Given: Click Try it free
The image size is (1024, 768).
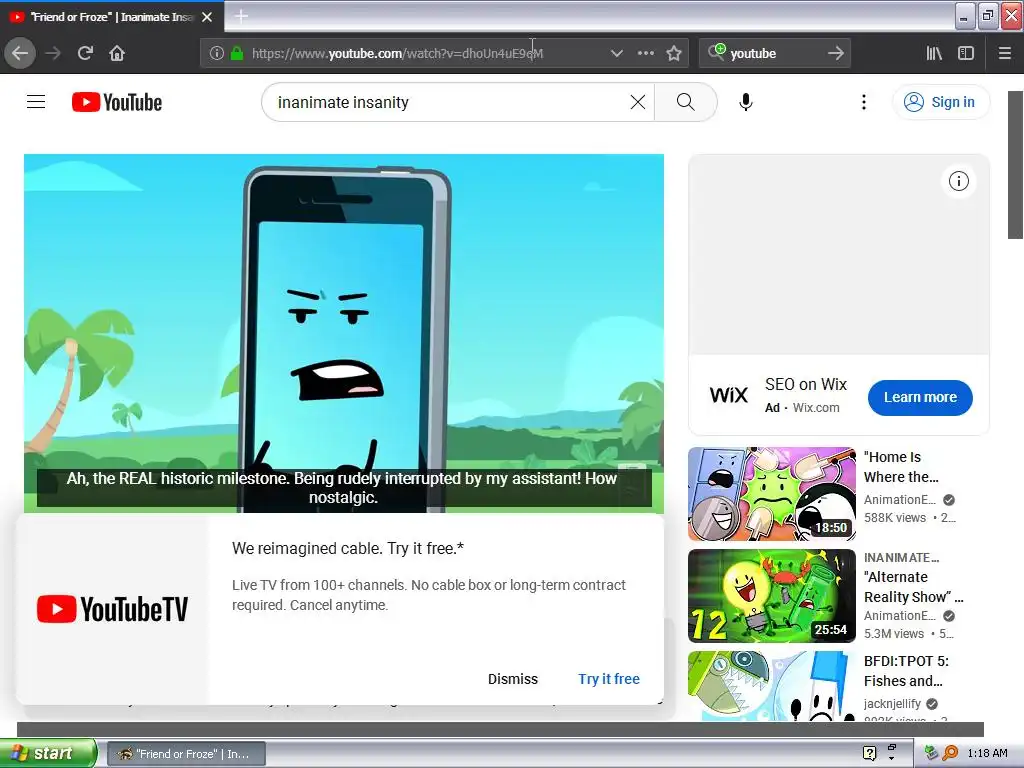Looking at the screenshot, I should [609, 679].
